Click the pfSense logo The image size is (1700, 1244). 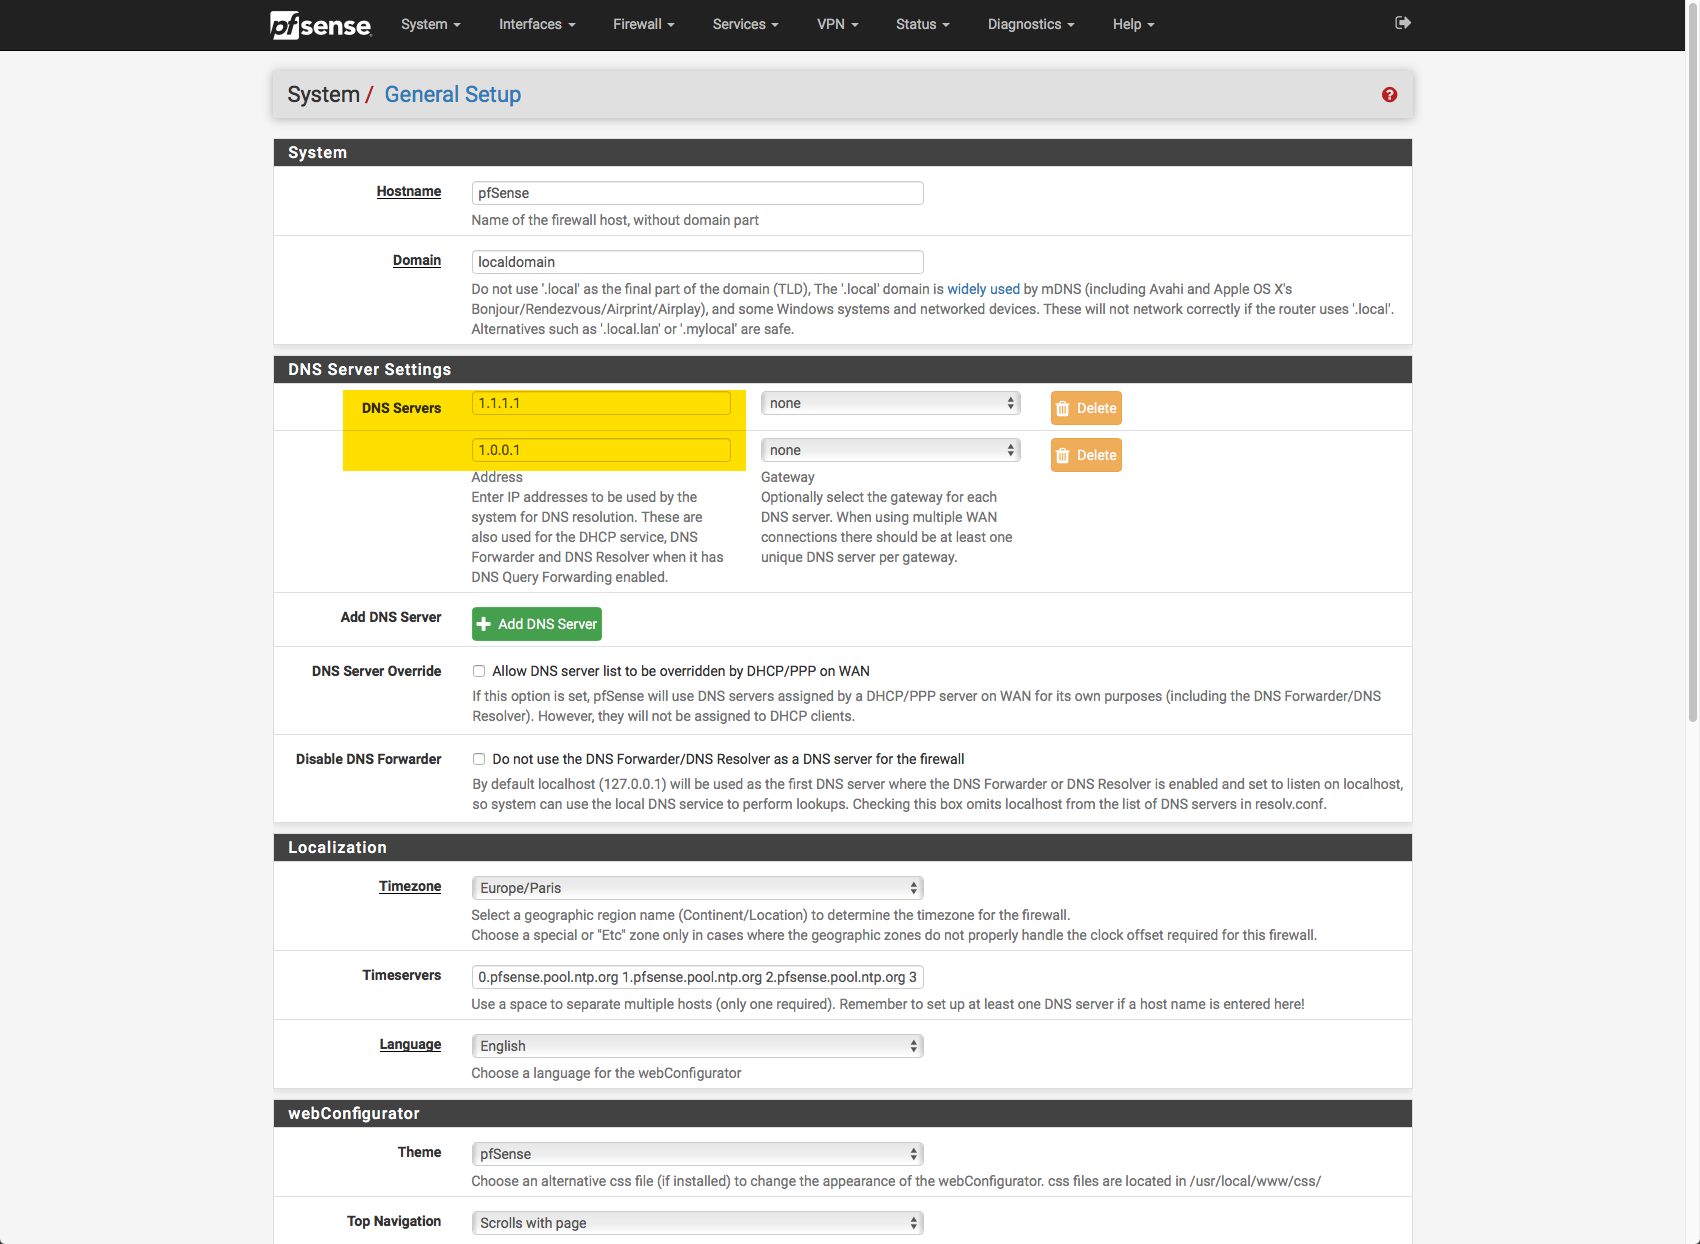pos(320,25)
